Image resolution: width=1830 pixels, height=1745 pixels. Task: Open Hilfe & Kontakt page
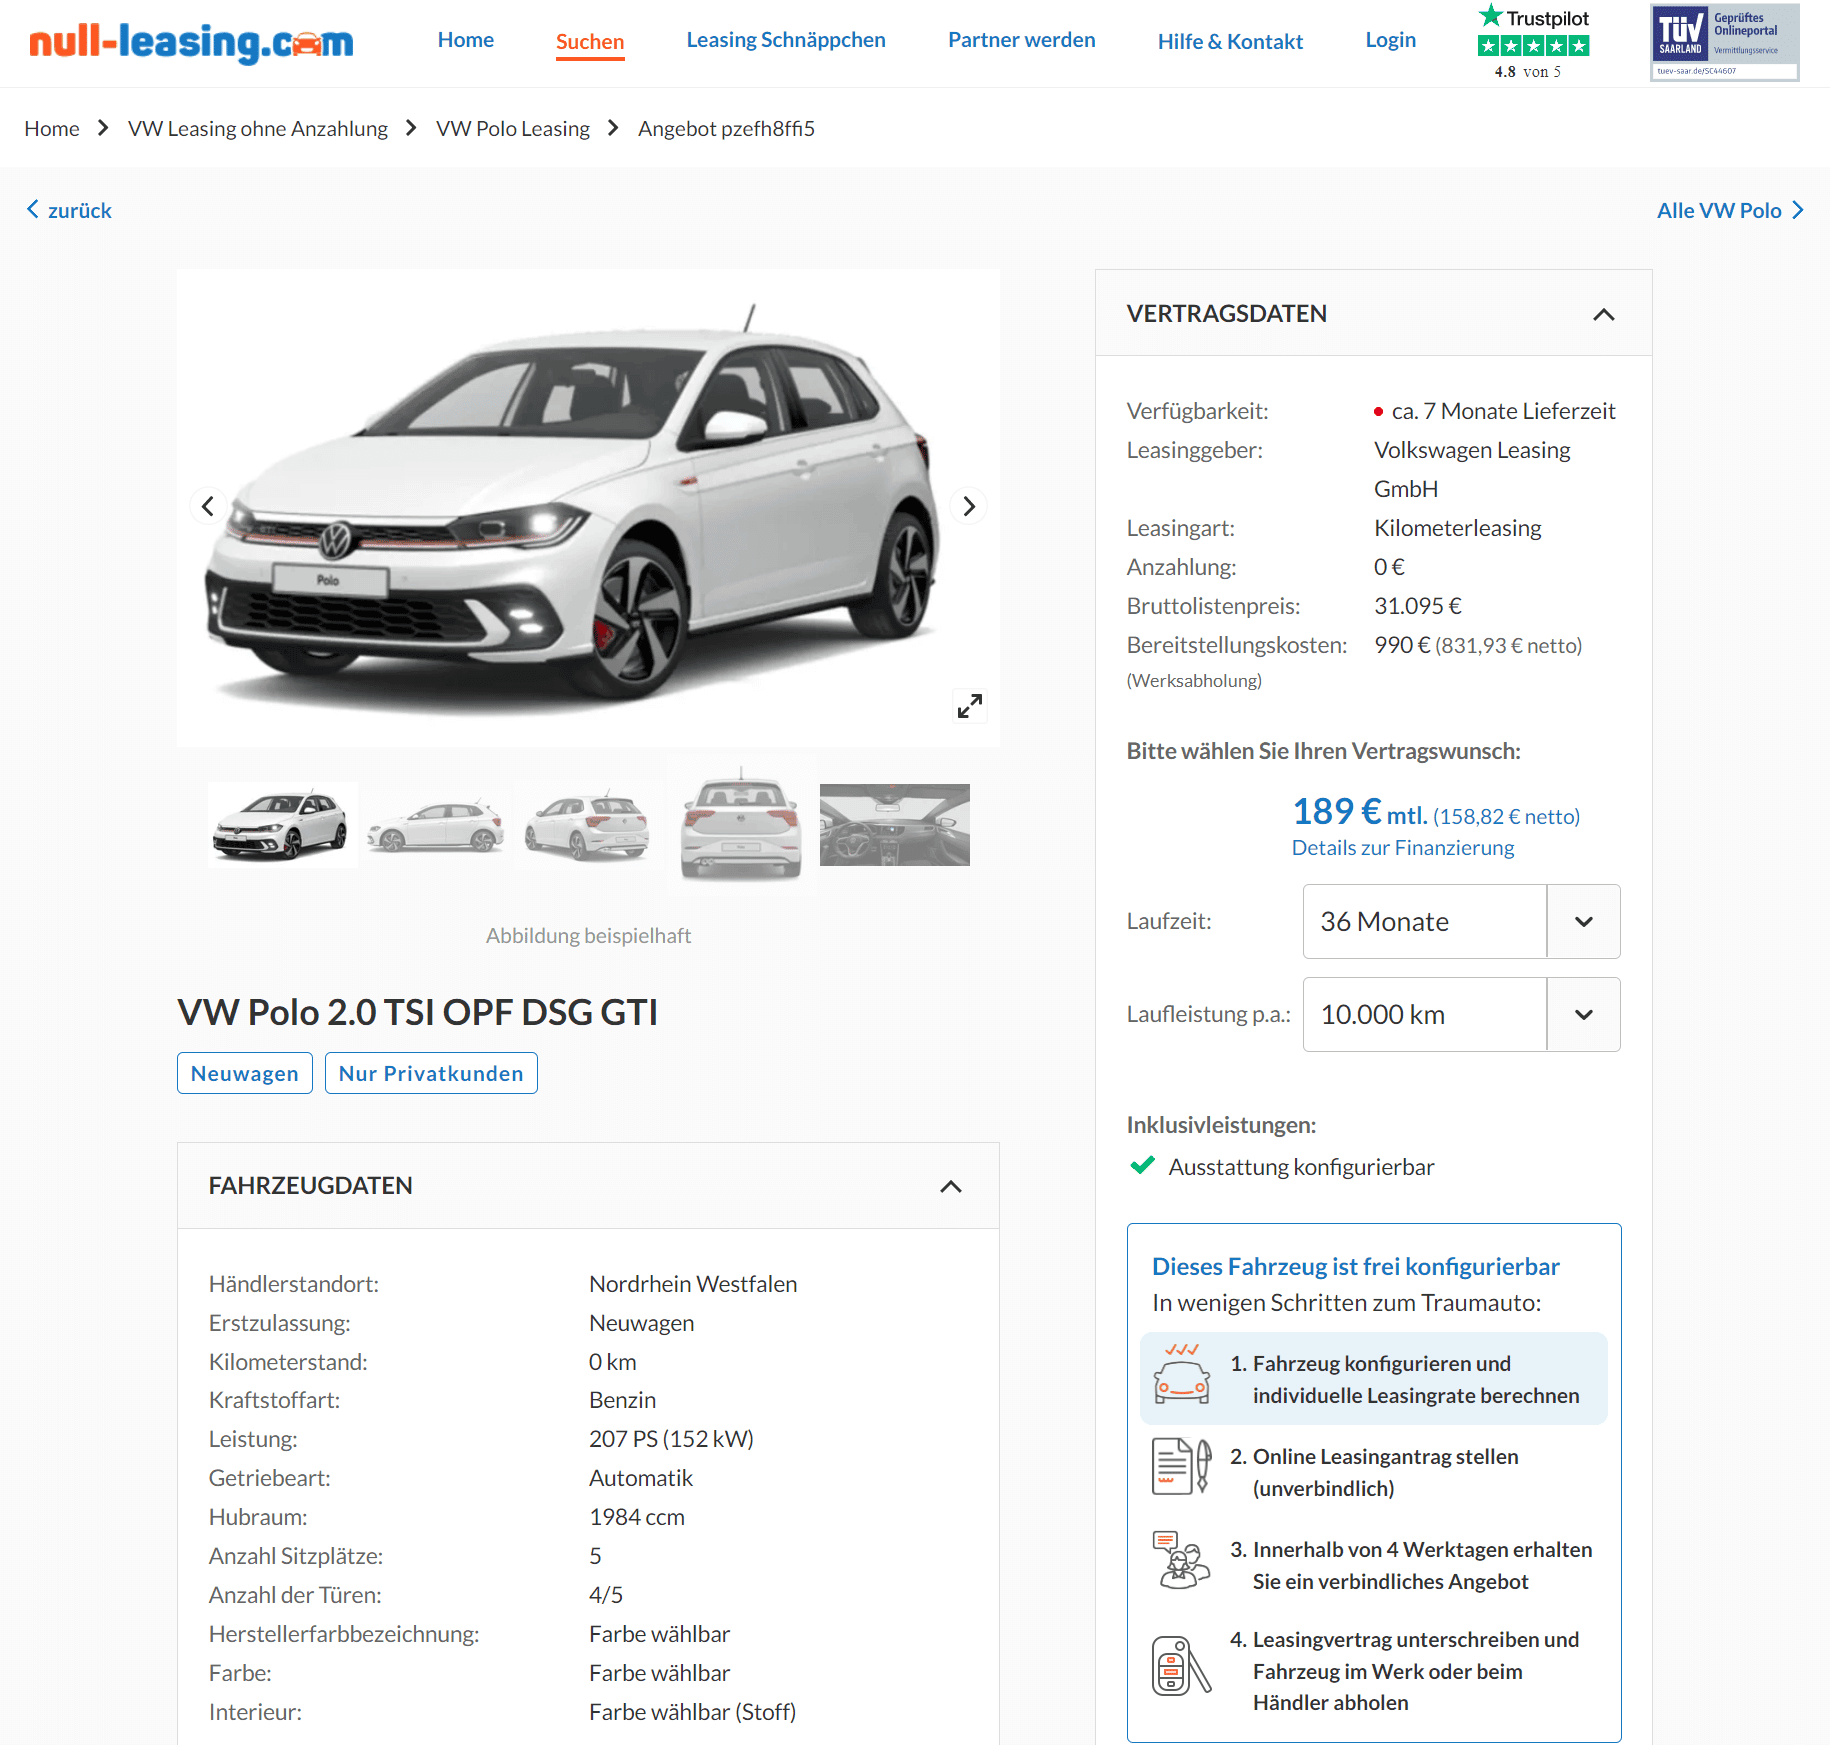click(x=1230, y=42)
